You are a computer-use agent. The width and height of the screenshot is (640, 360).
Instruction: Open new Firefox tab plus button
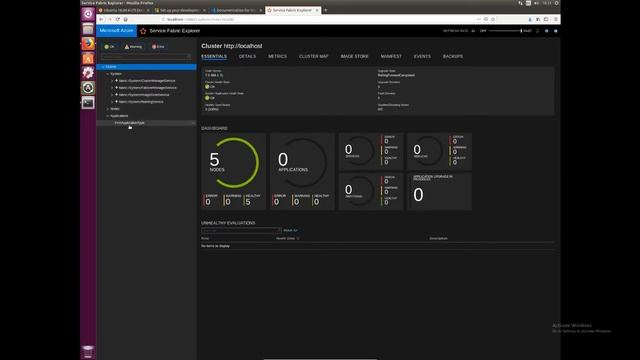[326, 10]
